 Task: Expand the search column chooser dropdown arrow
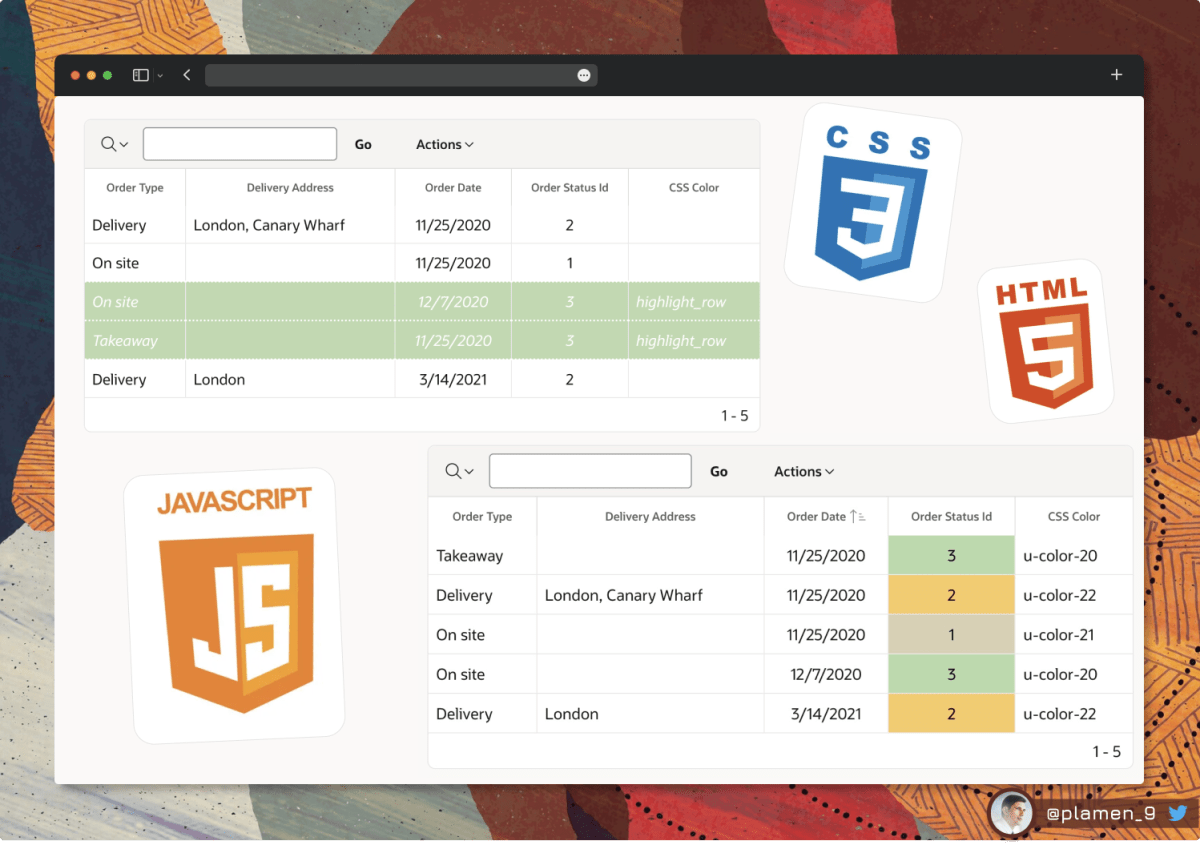point(123,143)
